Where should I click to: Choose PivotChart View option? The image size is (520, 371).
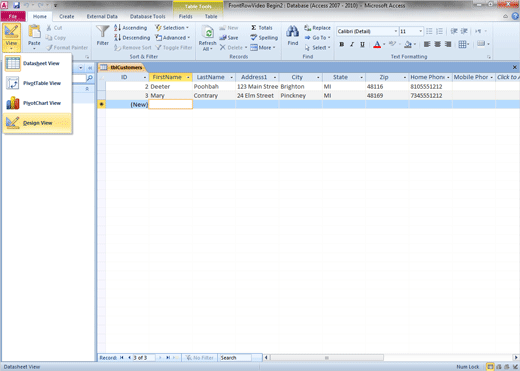coord(38,103)
